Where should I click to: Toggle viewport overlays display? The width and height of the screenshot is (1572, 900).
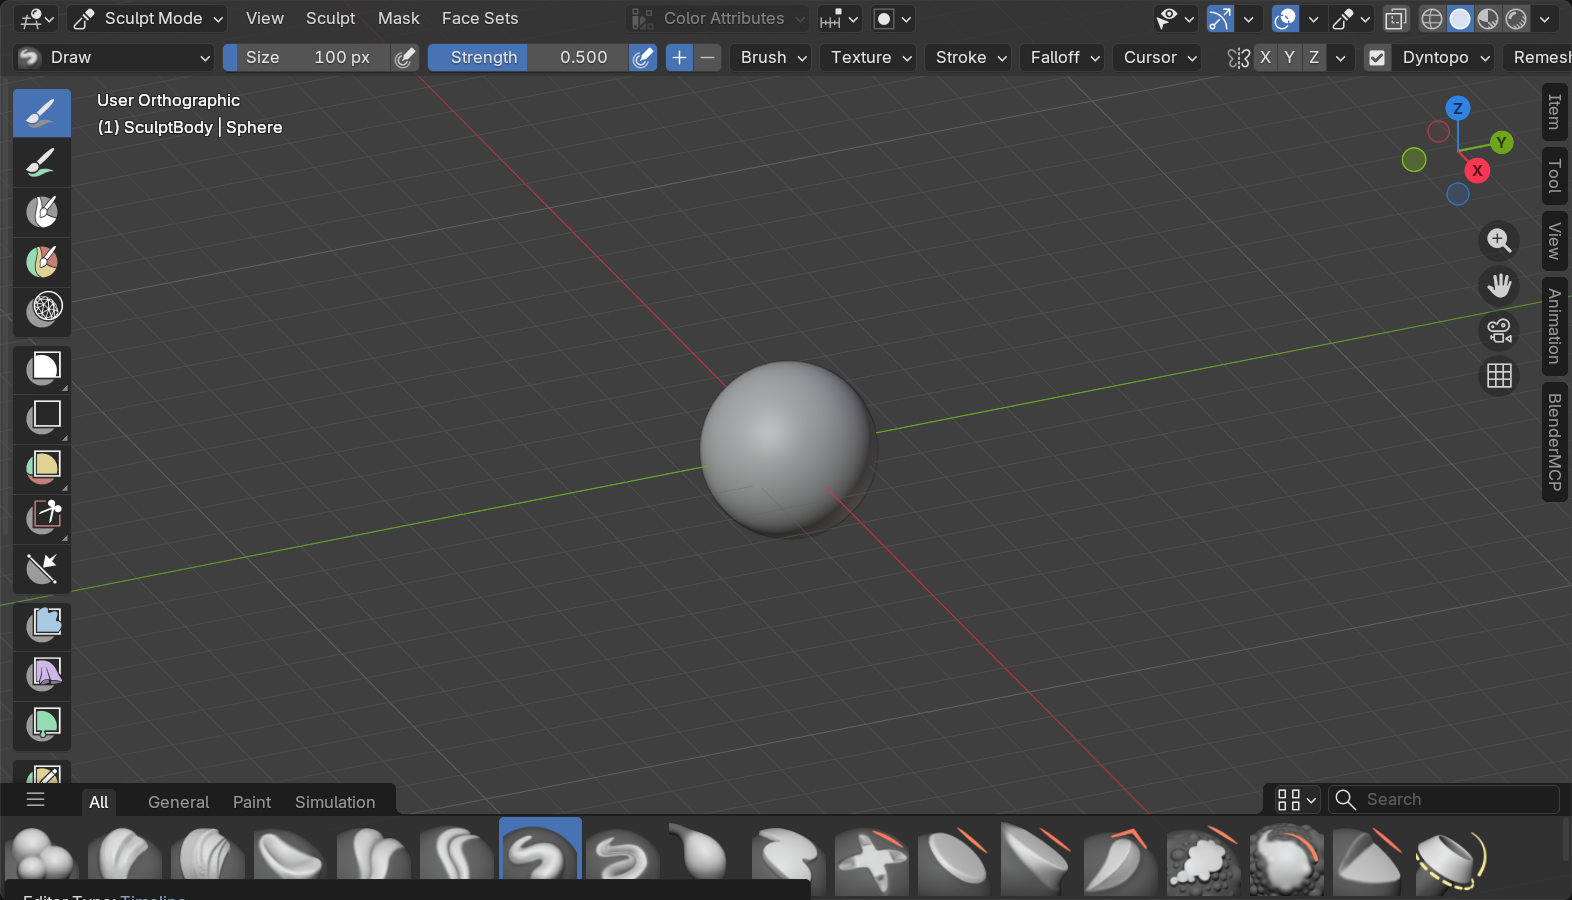click(x=1285, y=19)
